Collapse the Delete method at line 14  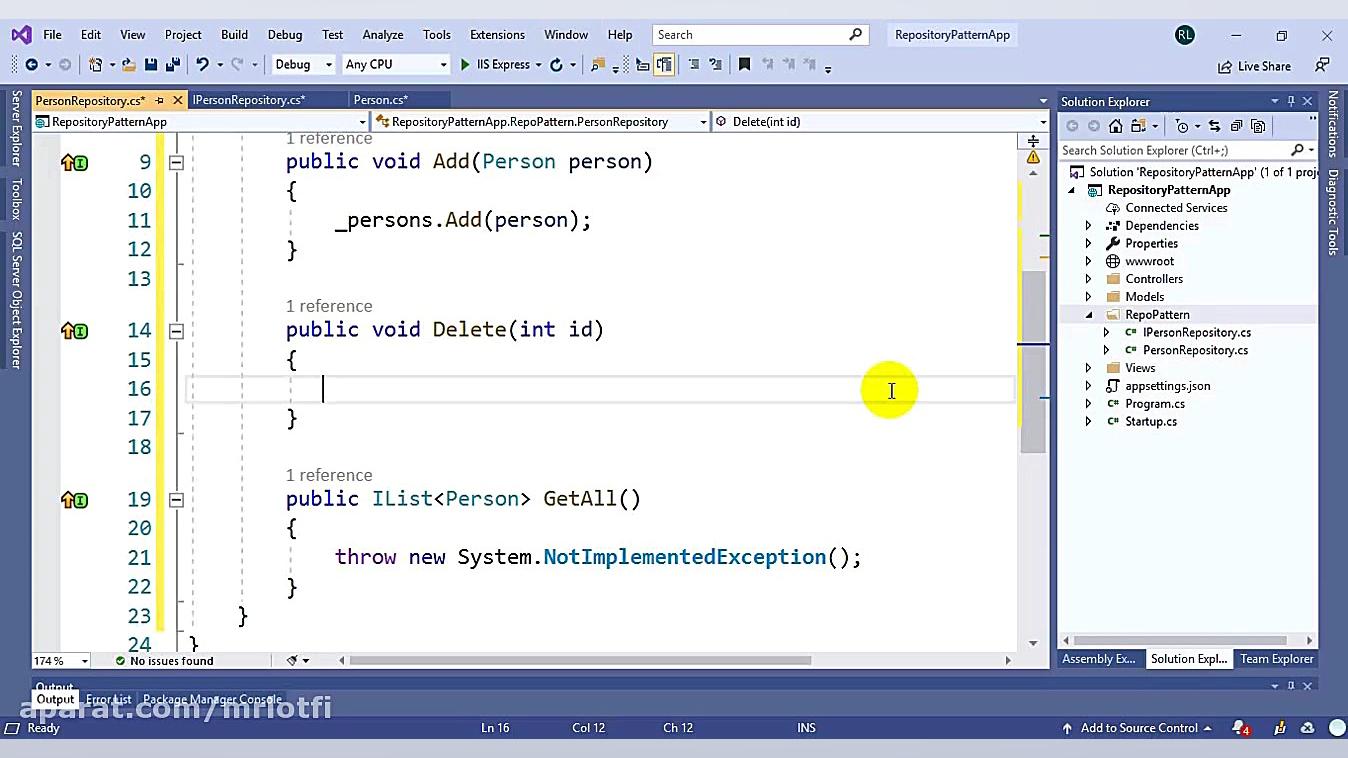(x=176, y=330)
